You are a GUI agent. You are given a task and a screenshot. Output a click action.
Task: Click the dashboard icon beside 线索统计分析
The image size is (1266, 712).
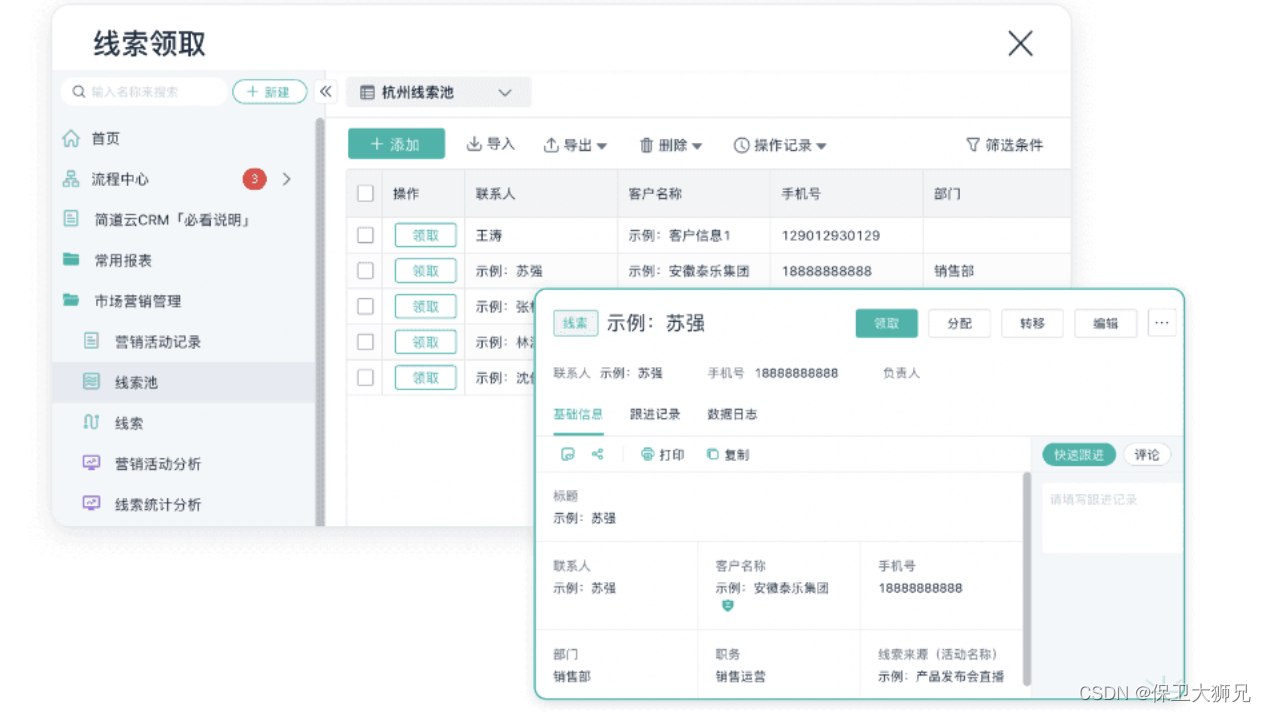coord(91,504)
